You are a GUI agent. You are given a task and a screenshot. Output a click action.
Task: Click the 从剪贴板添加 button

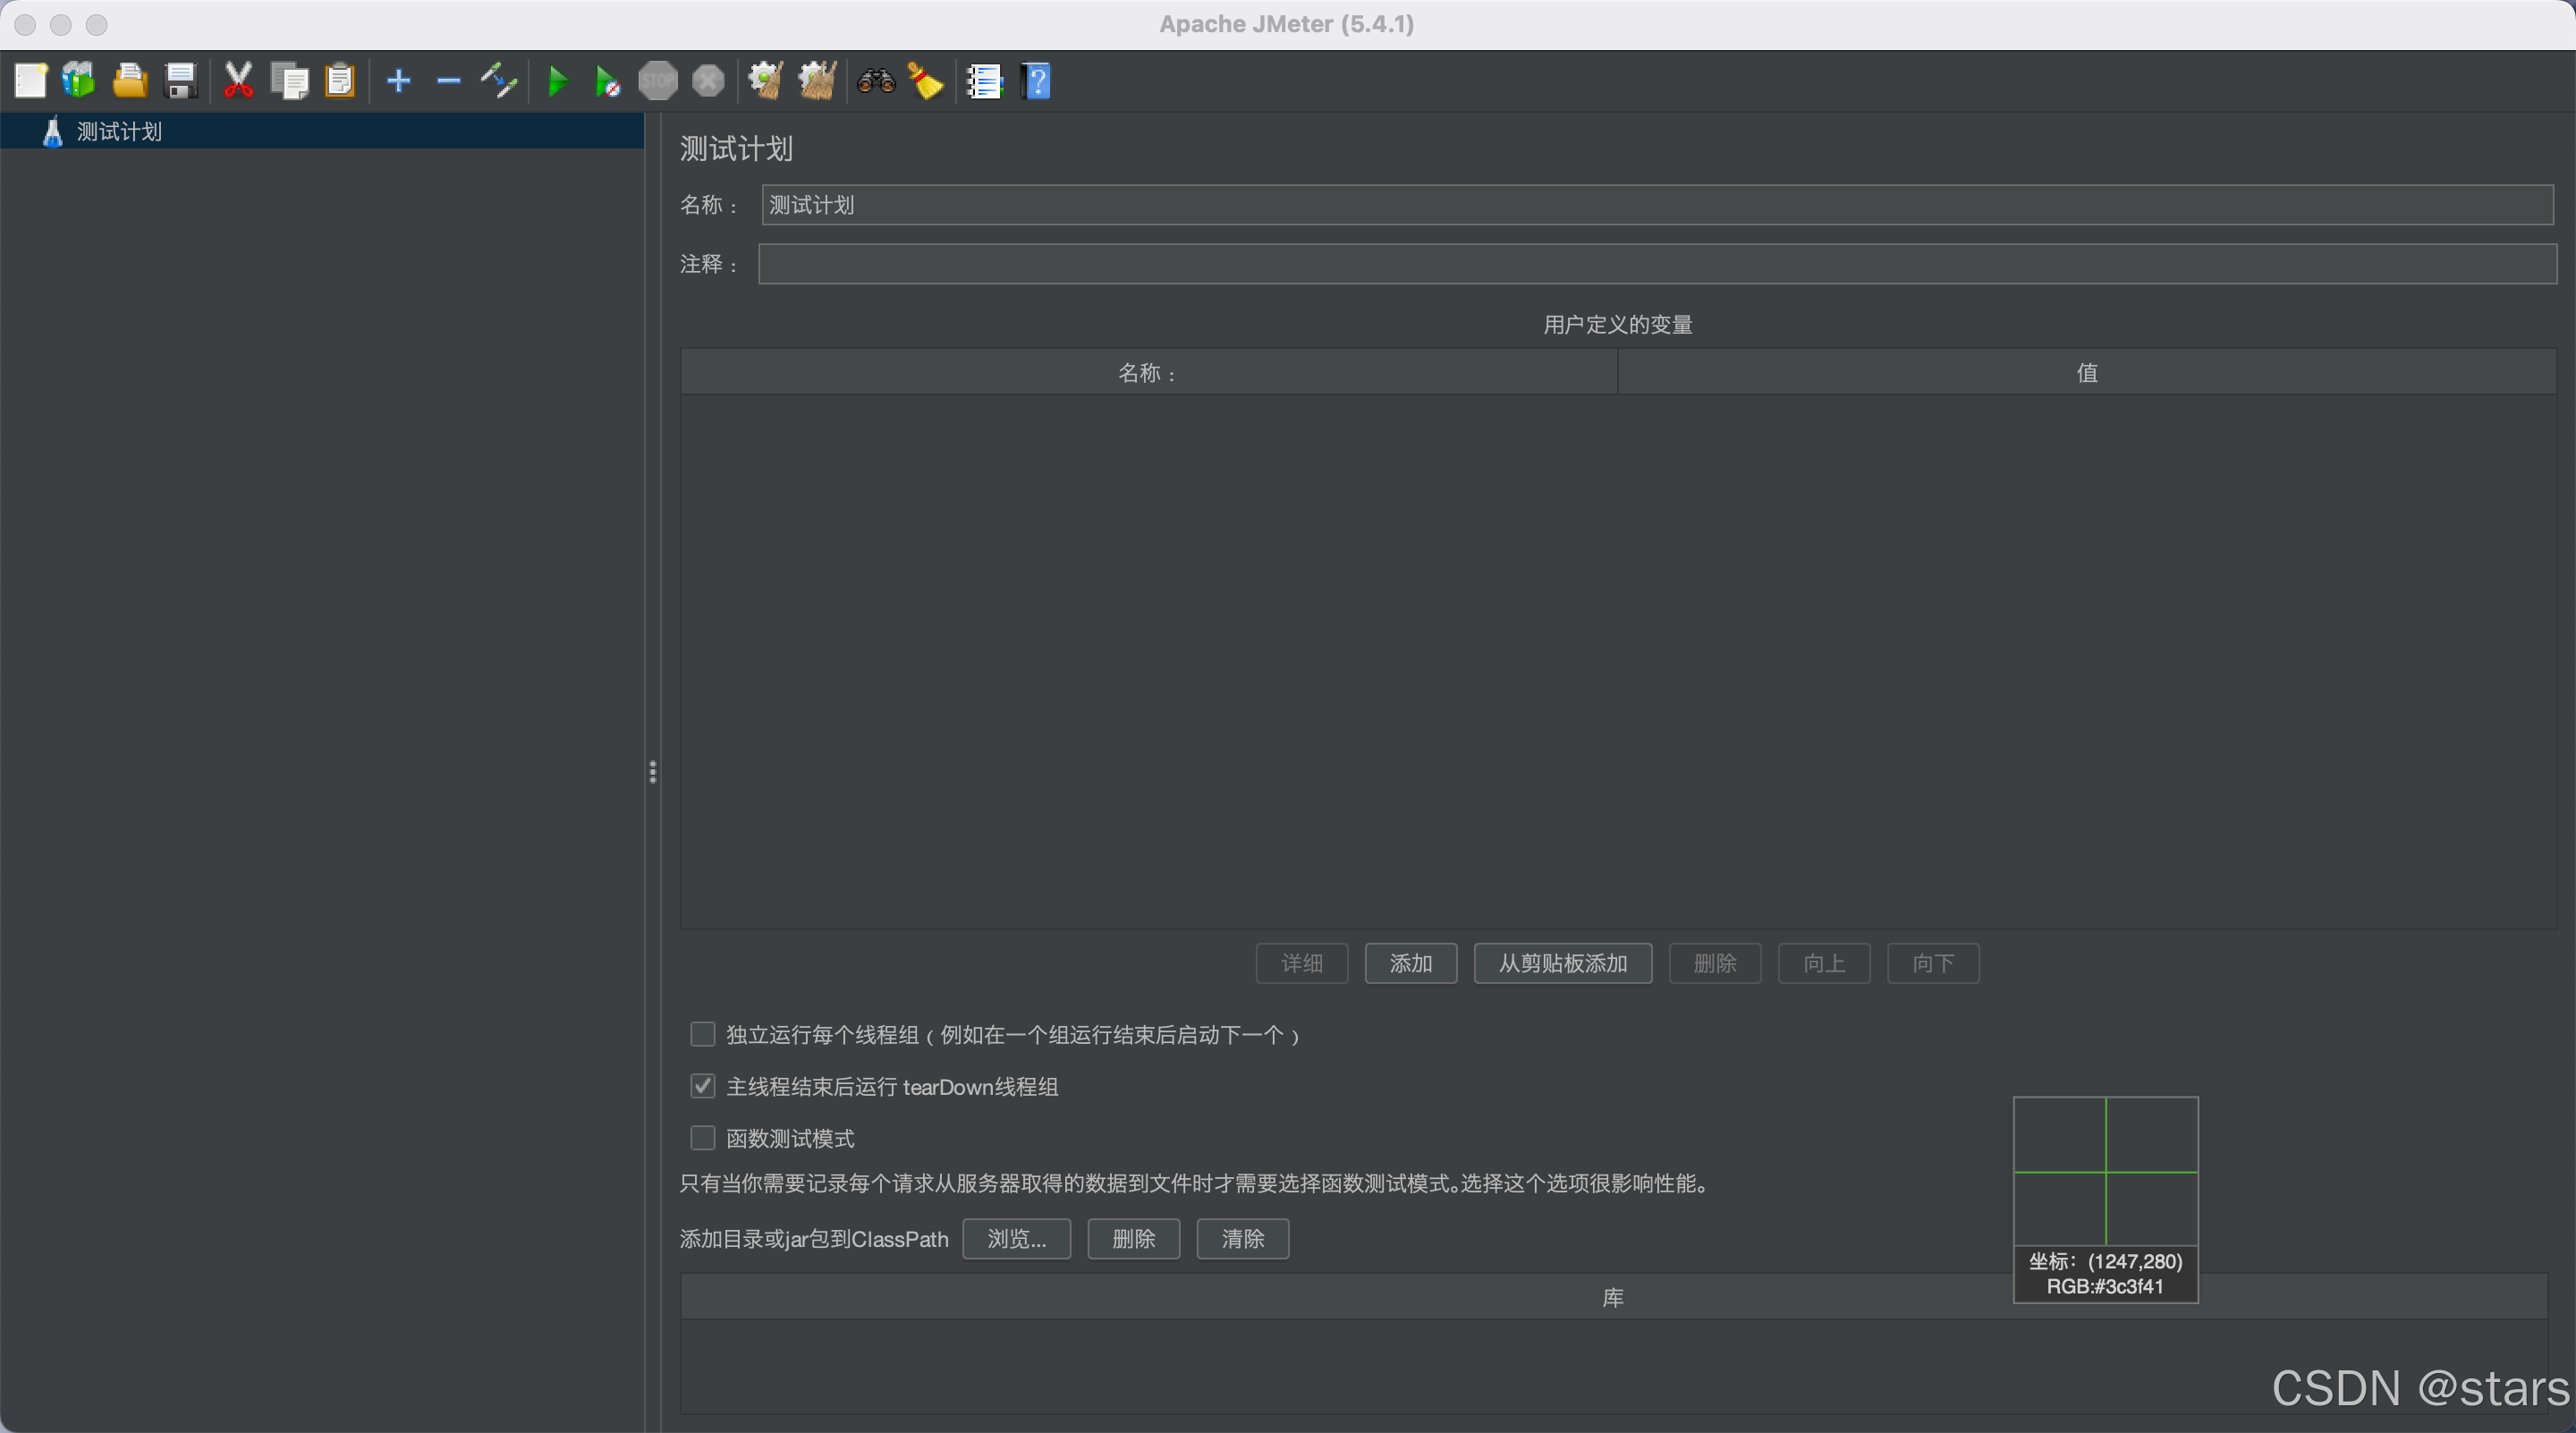click(x=1563, y=963)
